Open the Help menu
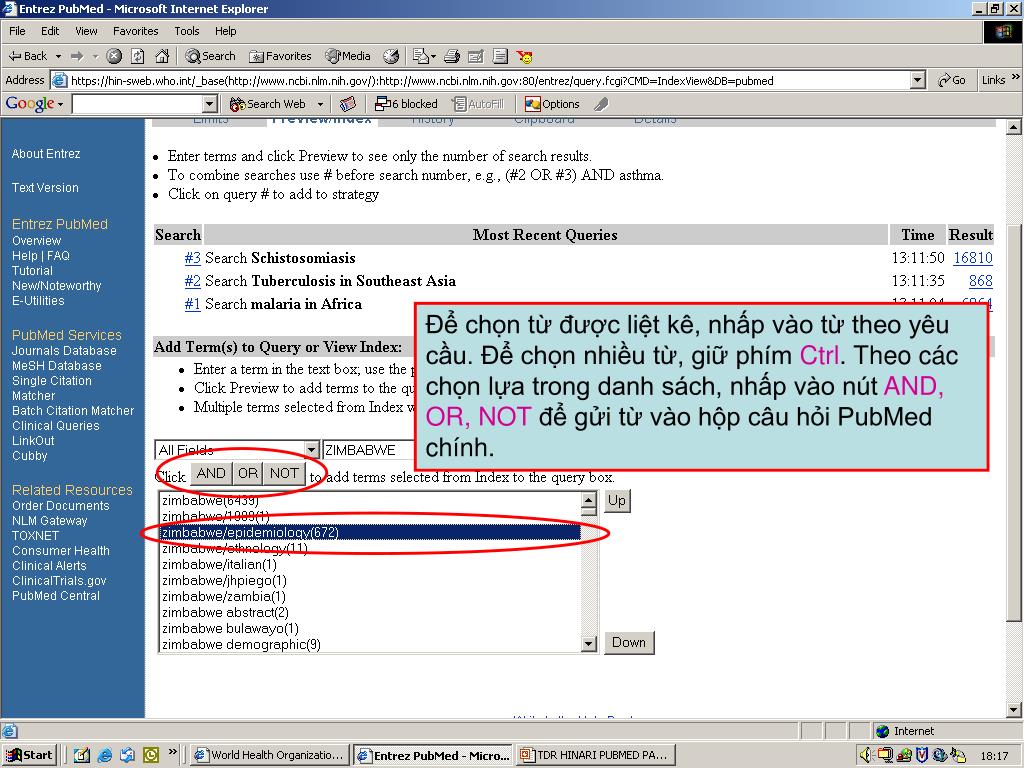 [225, 31]
